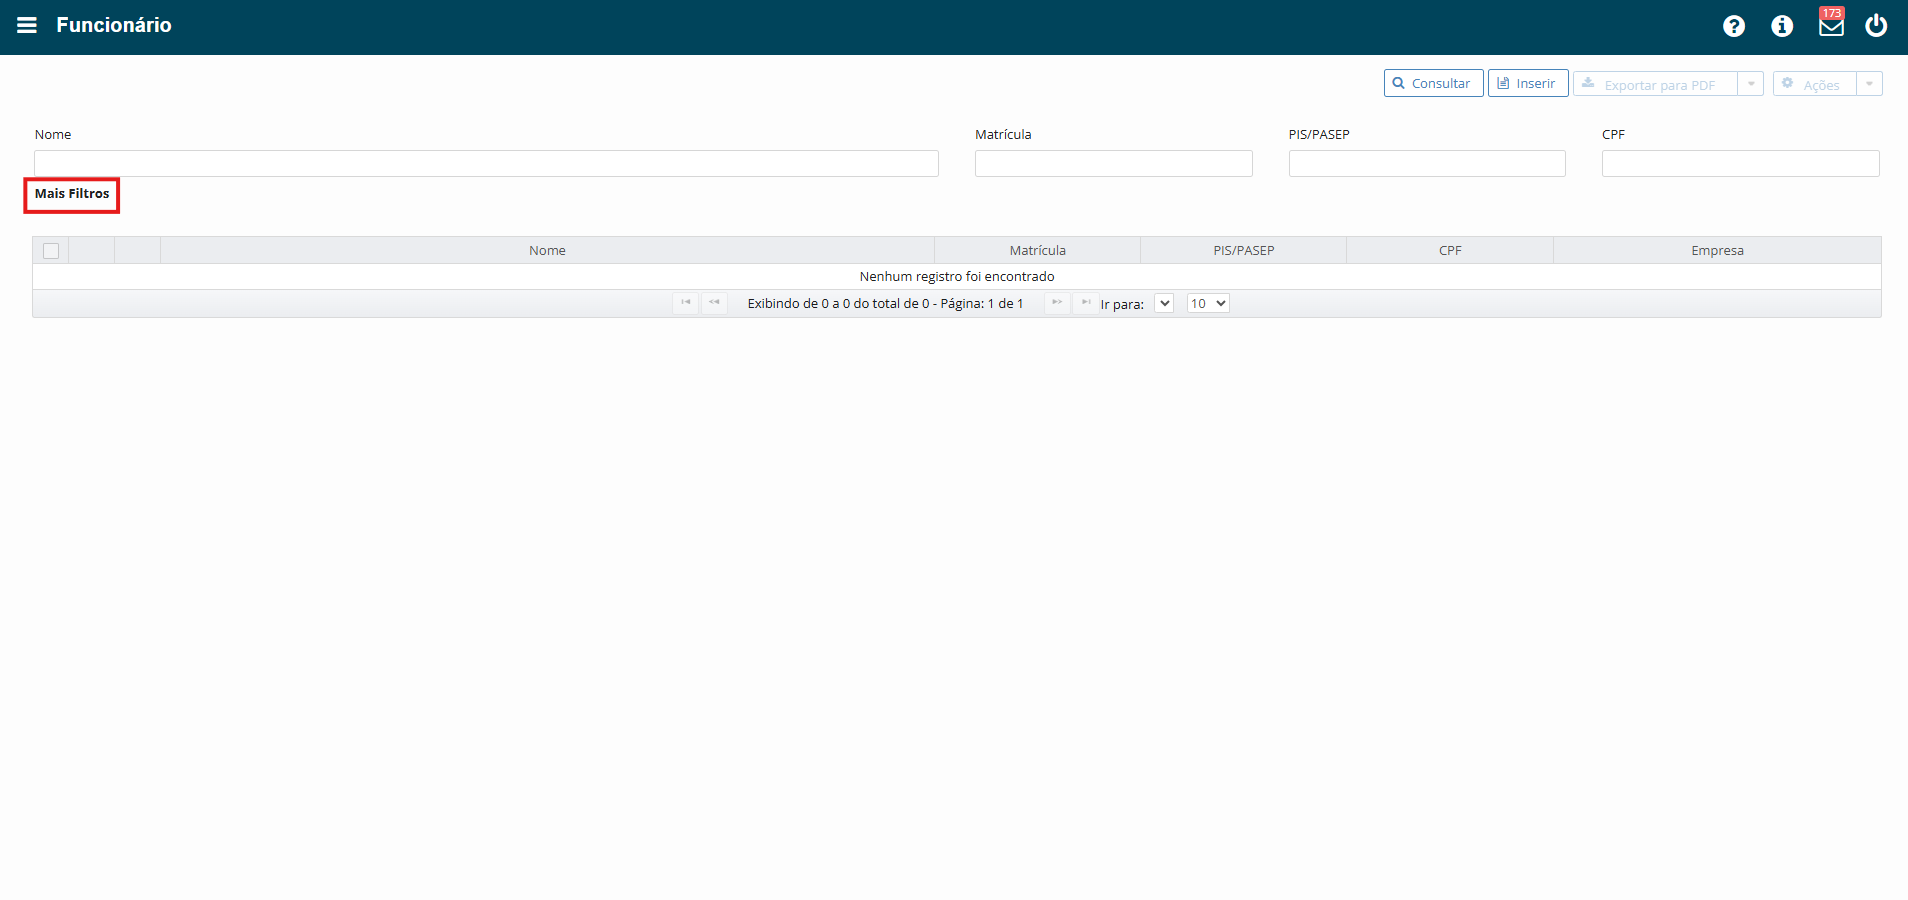The height and width of the screenshot is (900, 1908).
Task: Sort by the Matrícula column header
Action: click(x=1037, y=250)
